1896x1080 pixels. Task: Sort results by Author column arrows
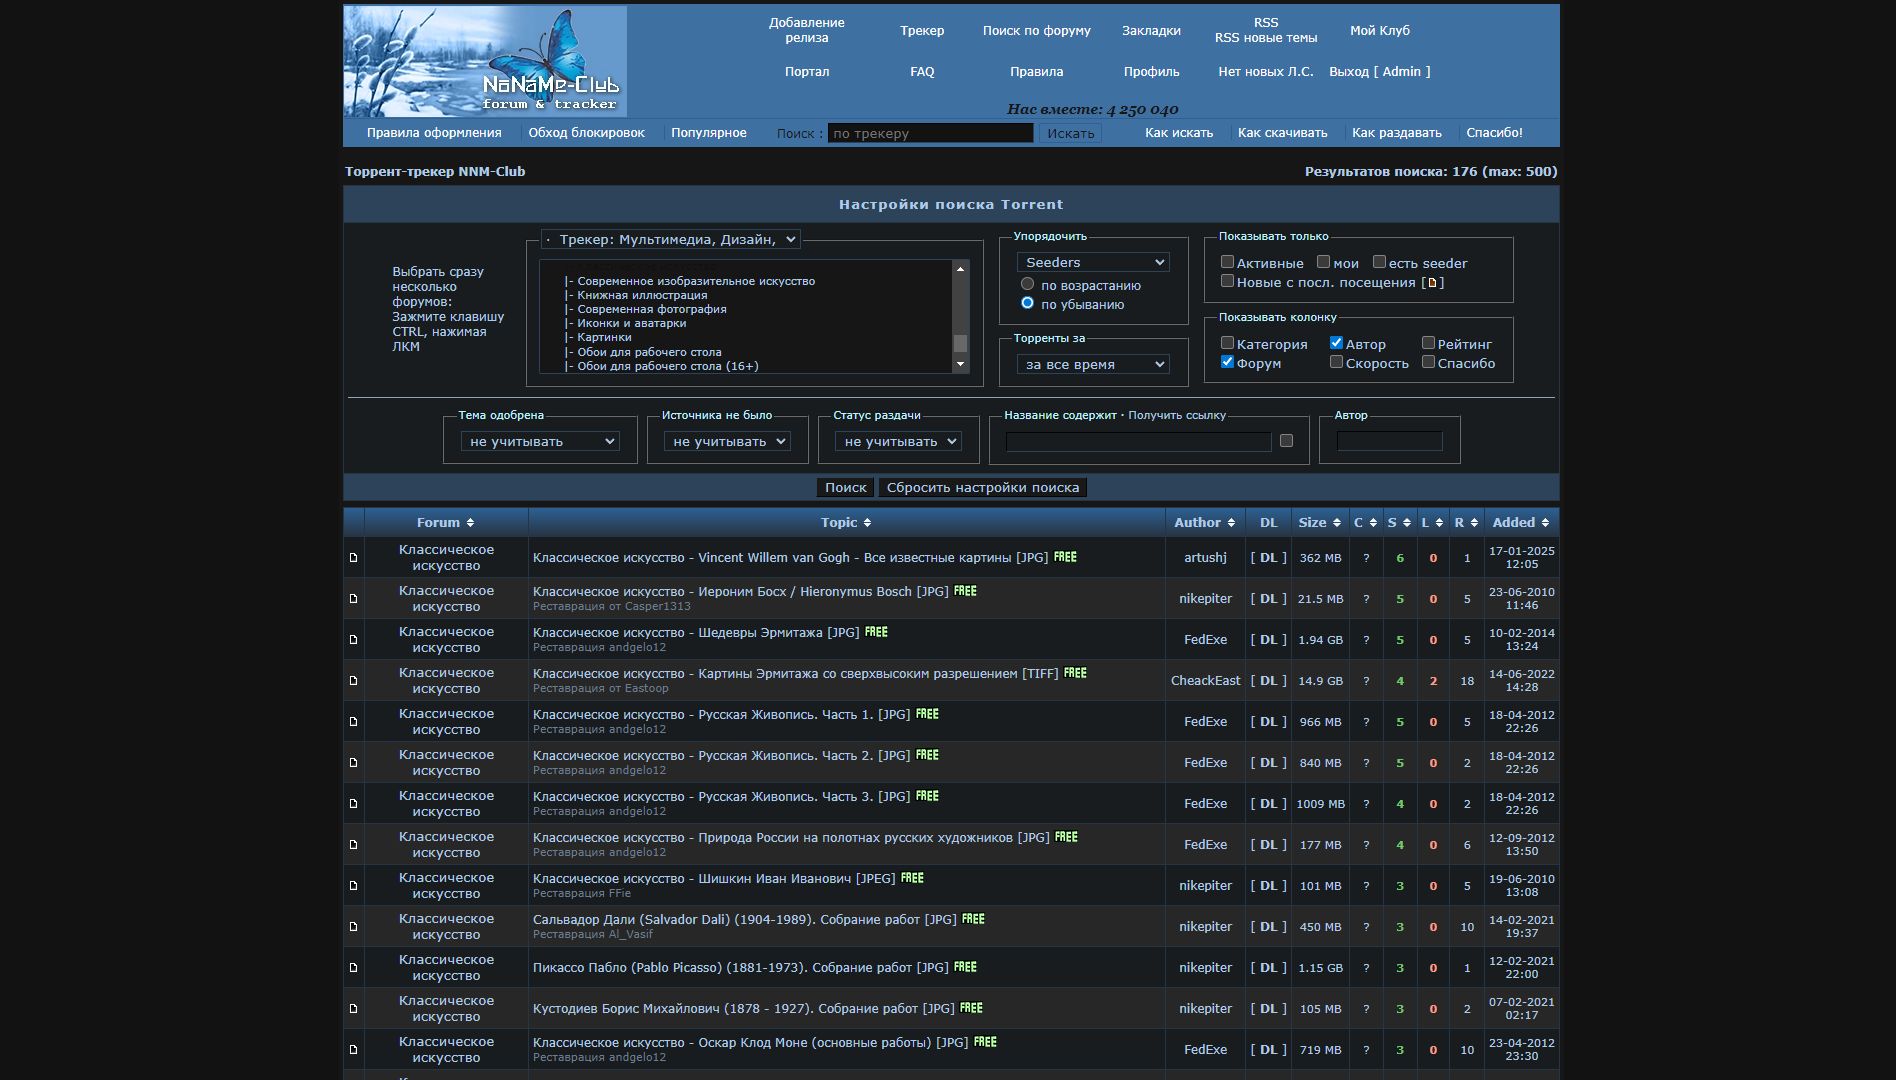pyautogui.click(x=1231, y=523)
